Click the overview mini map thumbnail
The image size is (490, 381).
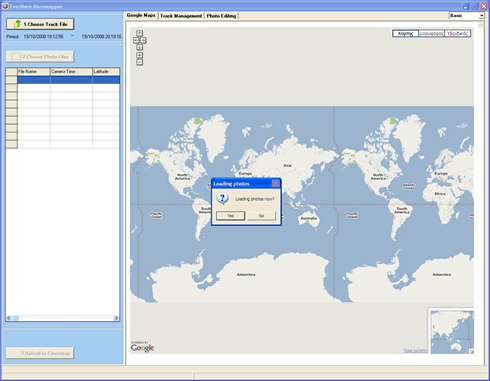[452, 332]
